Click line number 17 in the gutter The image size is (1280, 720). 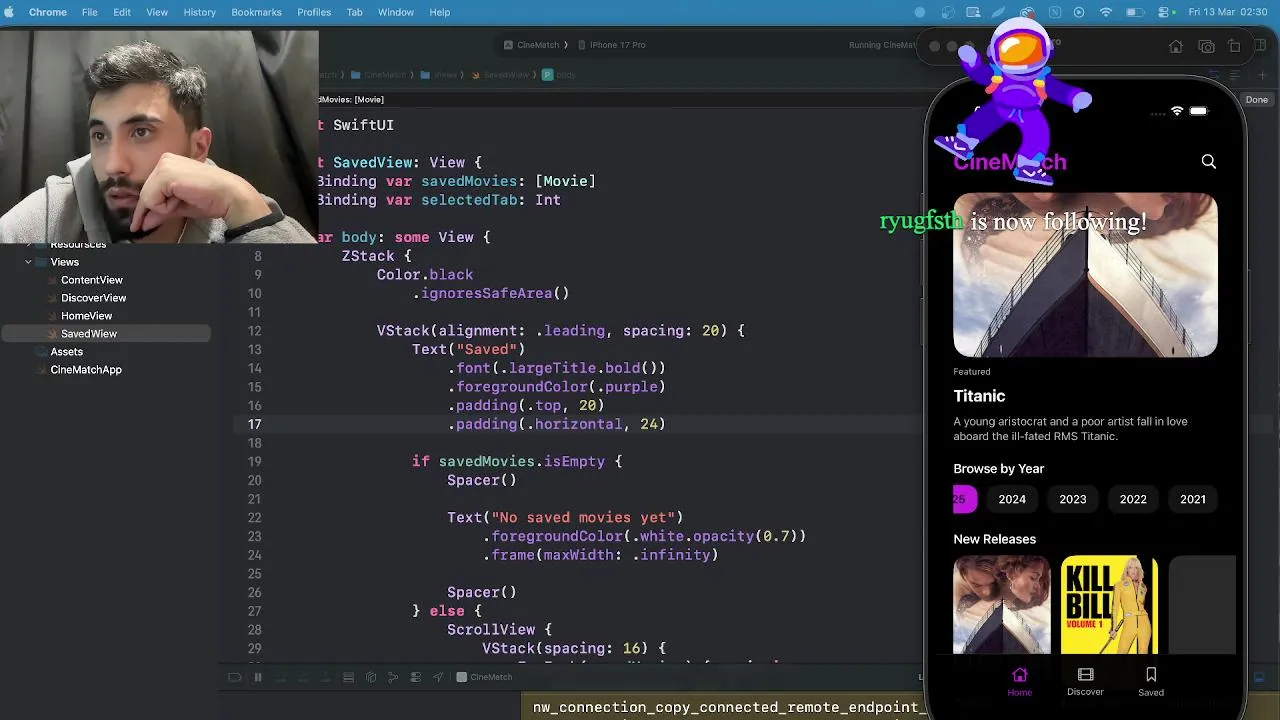(254, 424)
